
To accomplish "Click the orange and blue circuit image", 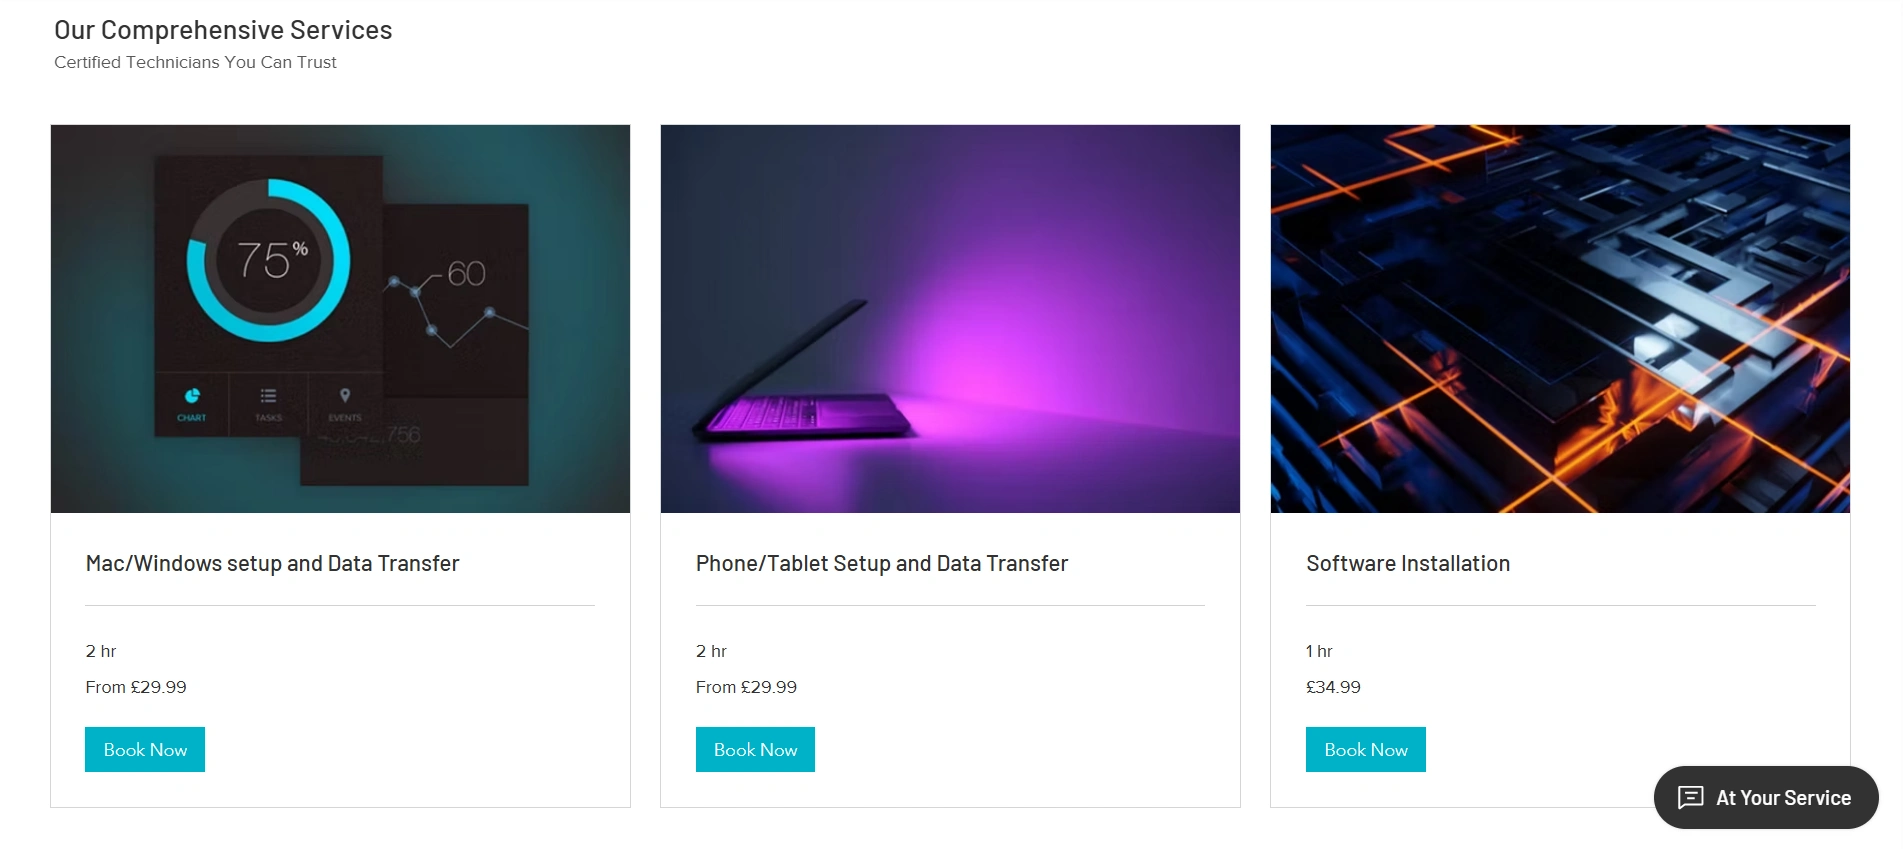I will pyautogui.click(x=1560, y=318).
